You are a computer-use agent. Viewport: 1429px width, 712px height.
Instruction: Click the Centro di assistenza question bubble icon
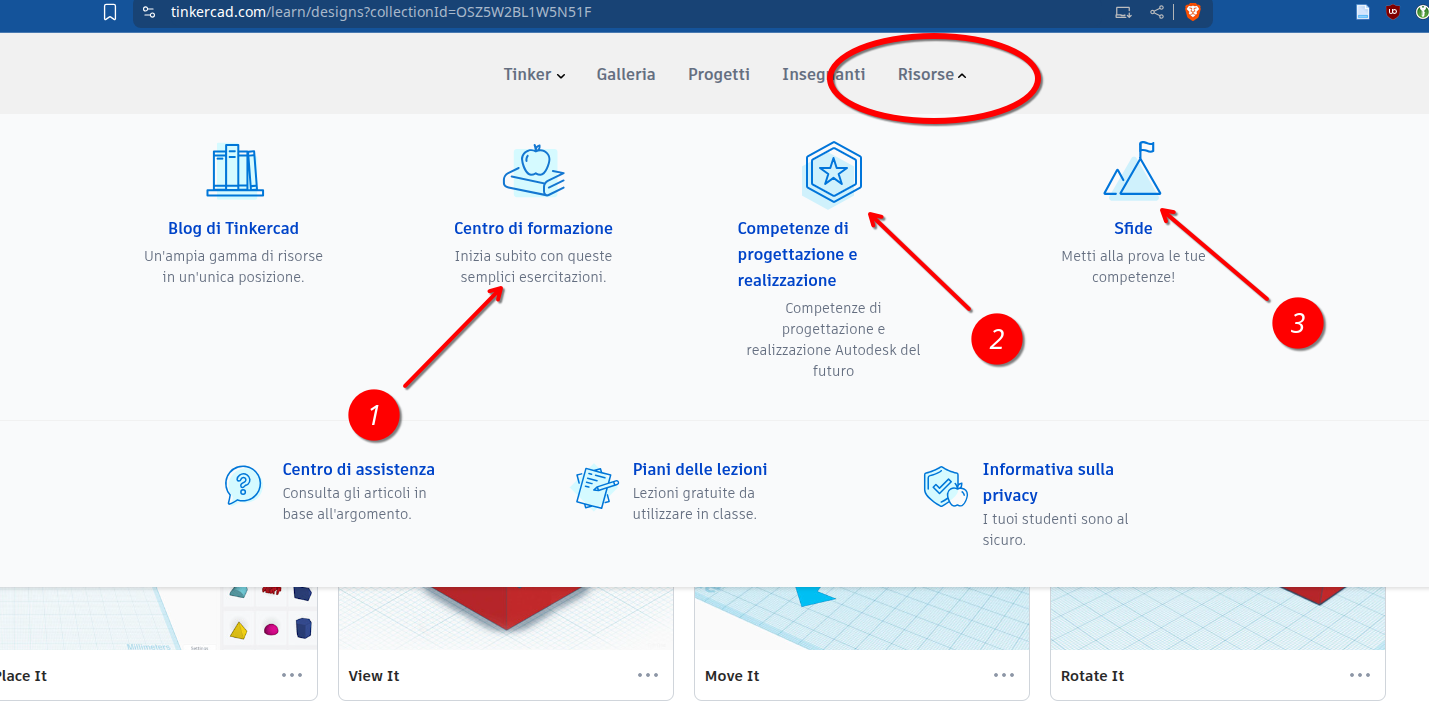click(243, 485)
